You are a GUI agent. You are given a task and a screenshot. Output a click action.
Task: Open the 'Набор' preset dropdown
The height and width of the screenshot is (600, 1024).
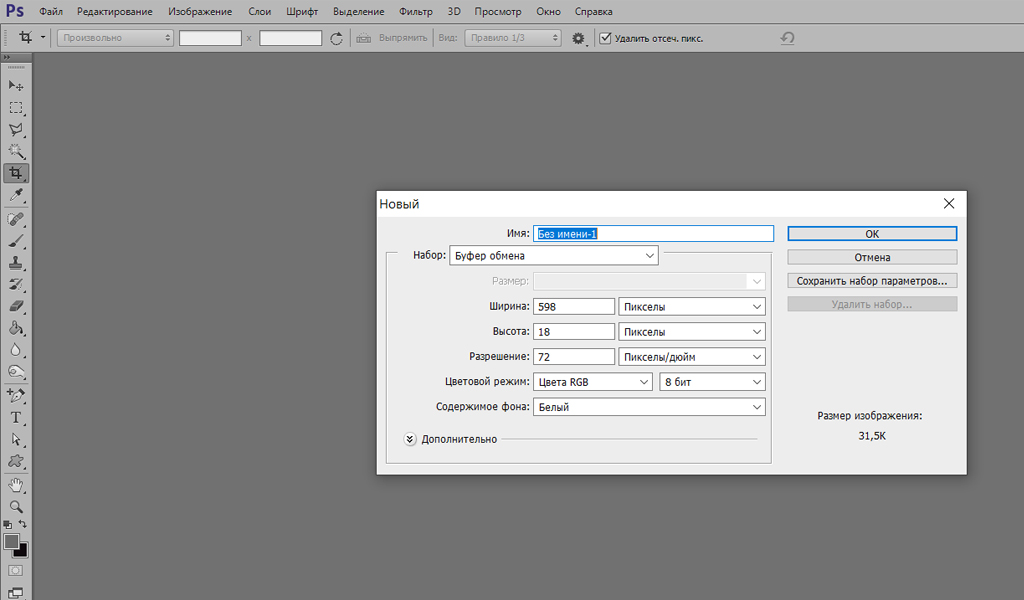coord(554,256)
